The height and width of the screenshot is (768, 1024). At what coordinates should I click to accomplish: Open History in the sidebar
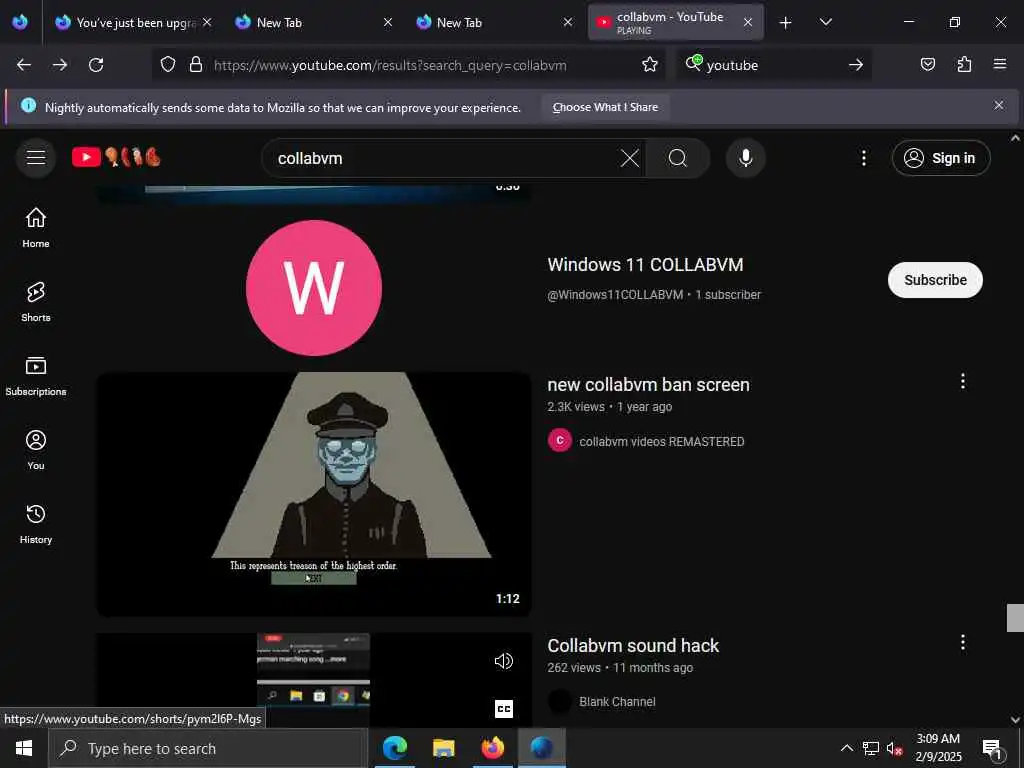coord(36,524)
